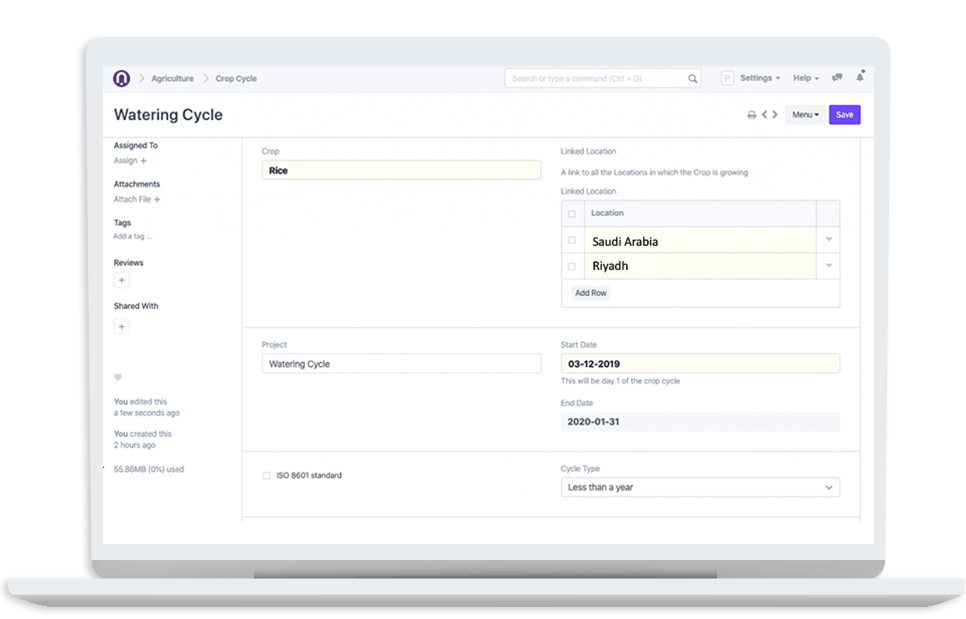
Task: Click the purple app logo home icon
Action: (x=121, y=78)
